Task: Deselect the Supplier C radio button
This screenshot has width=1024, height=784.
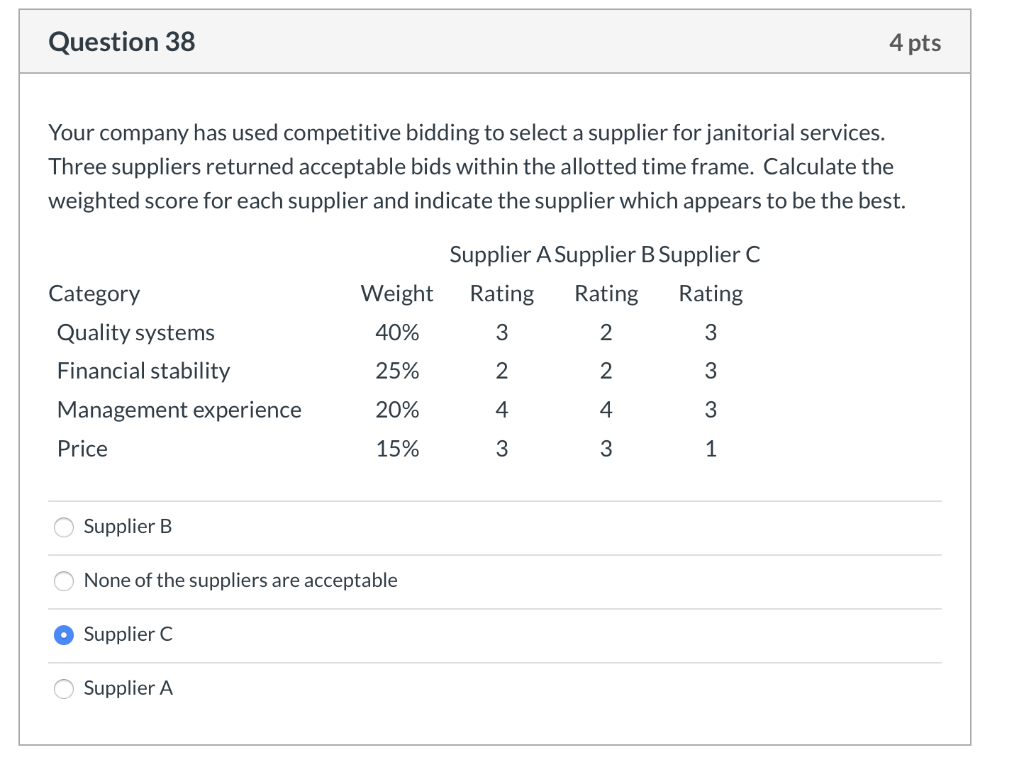Action: click(x=63, y=634)
